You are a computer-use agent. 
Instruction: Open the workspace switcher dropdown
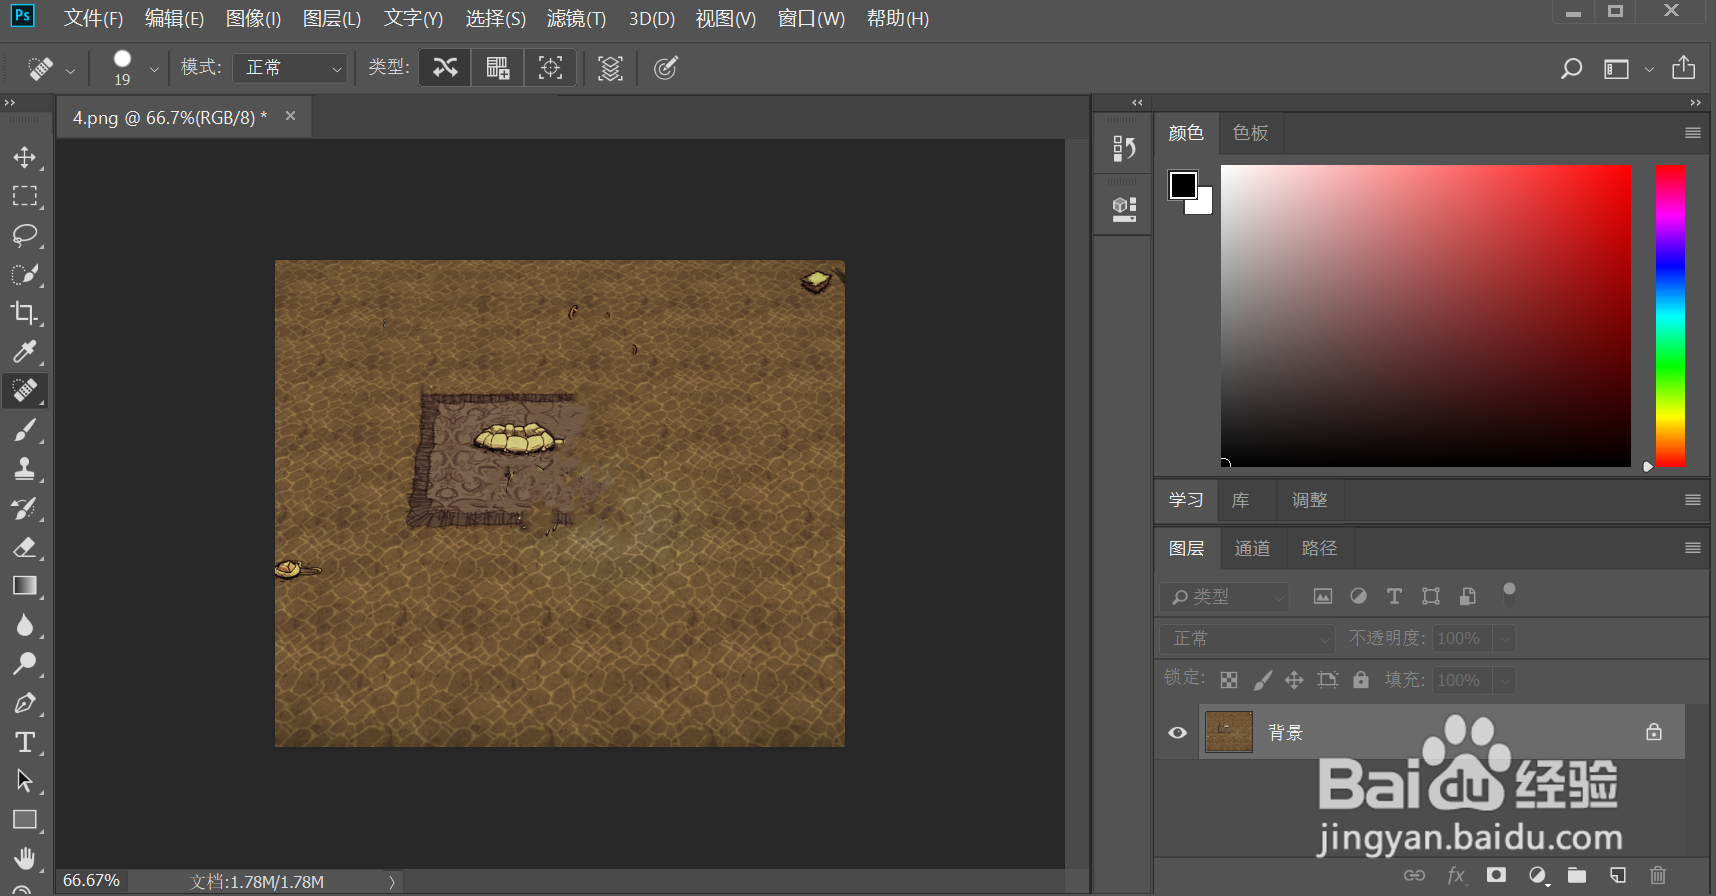point(1649,69)
